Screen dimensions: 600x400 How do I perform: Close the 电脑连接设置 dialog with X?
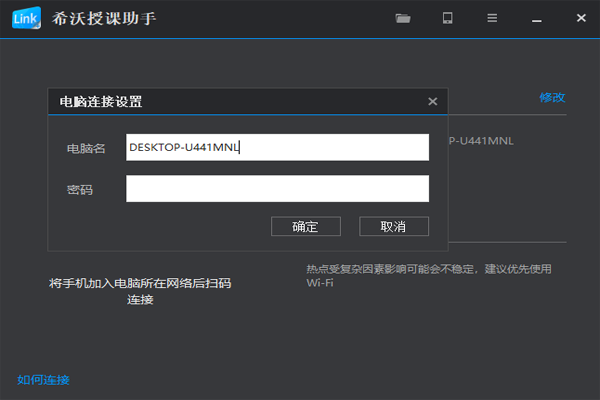(x=432, y=101)
